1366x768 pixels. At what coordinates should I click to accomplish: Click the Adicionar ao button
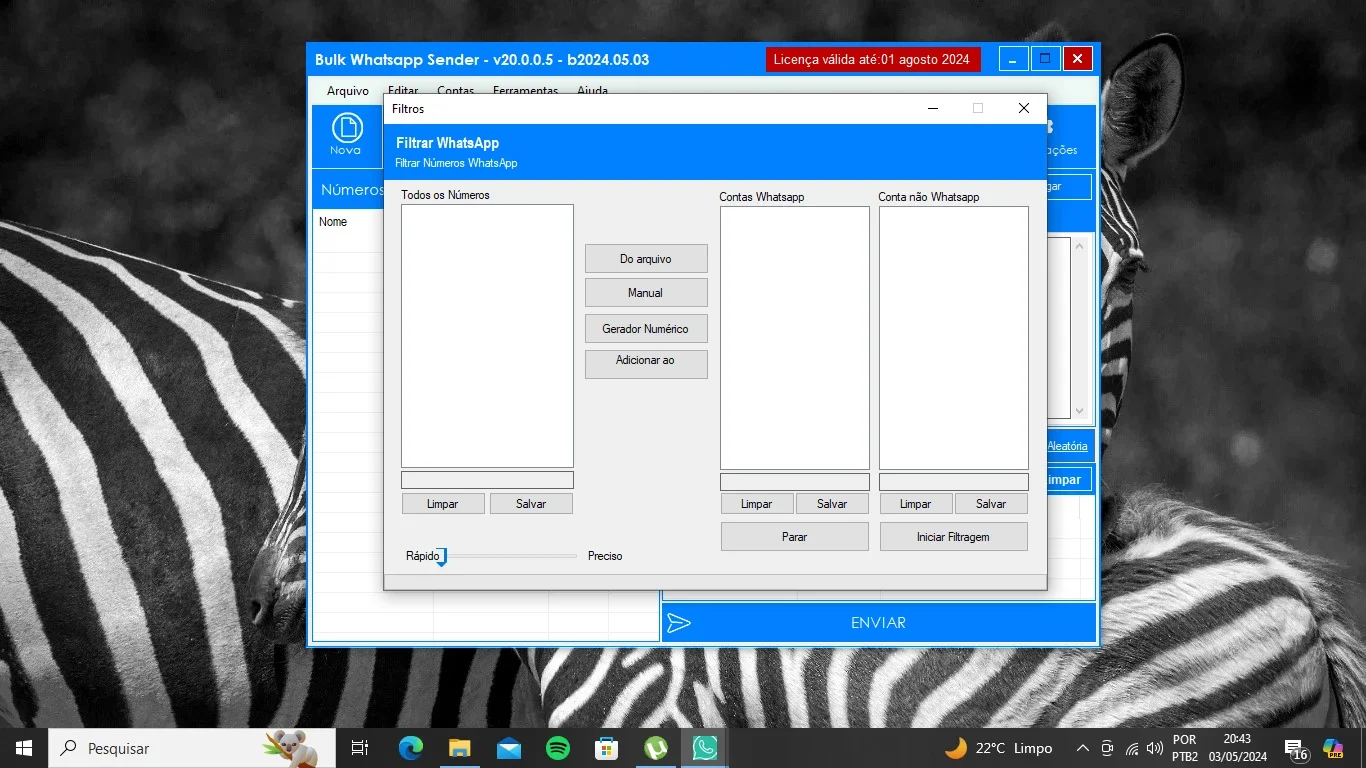tap(646, 364)
